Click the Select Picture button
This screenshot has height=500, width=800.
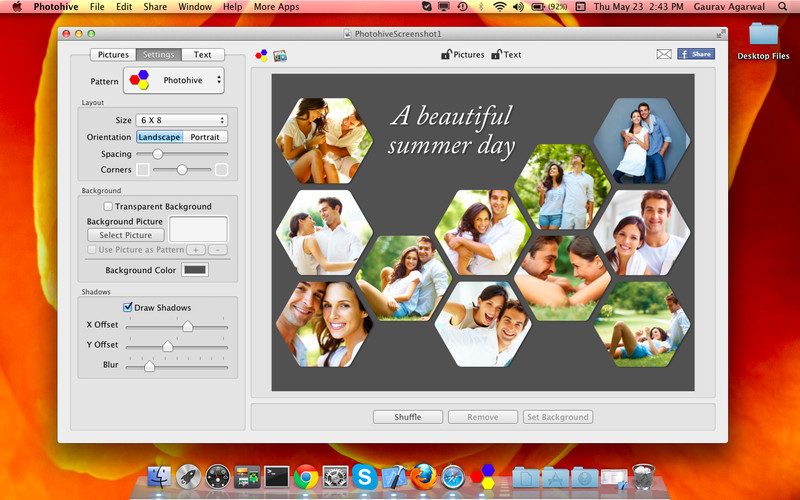point(126,235)
